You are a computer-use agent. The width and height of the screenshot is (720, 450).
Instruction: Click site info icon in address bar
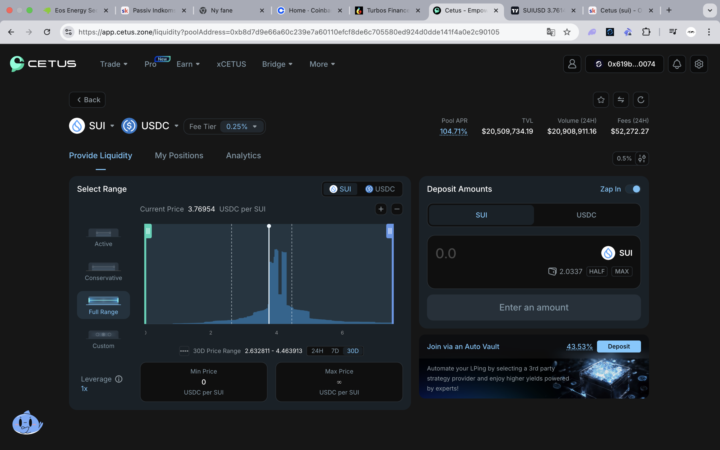(68, 32)
